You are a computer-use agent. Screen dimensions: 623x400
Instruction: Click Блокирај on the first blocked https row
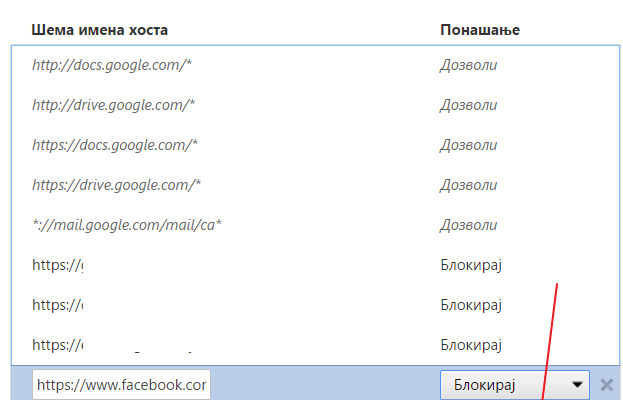pos(471,265)
